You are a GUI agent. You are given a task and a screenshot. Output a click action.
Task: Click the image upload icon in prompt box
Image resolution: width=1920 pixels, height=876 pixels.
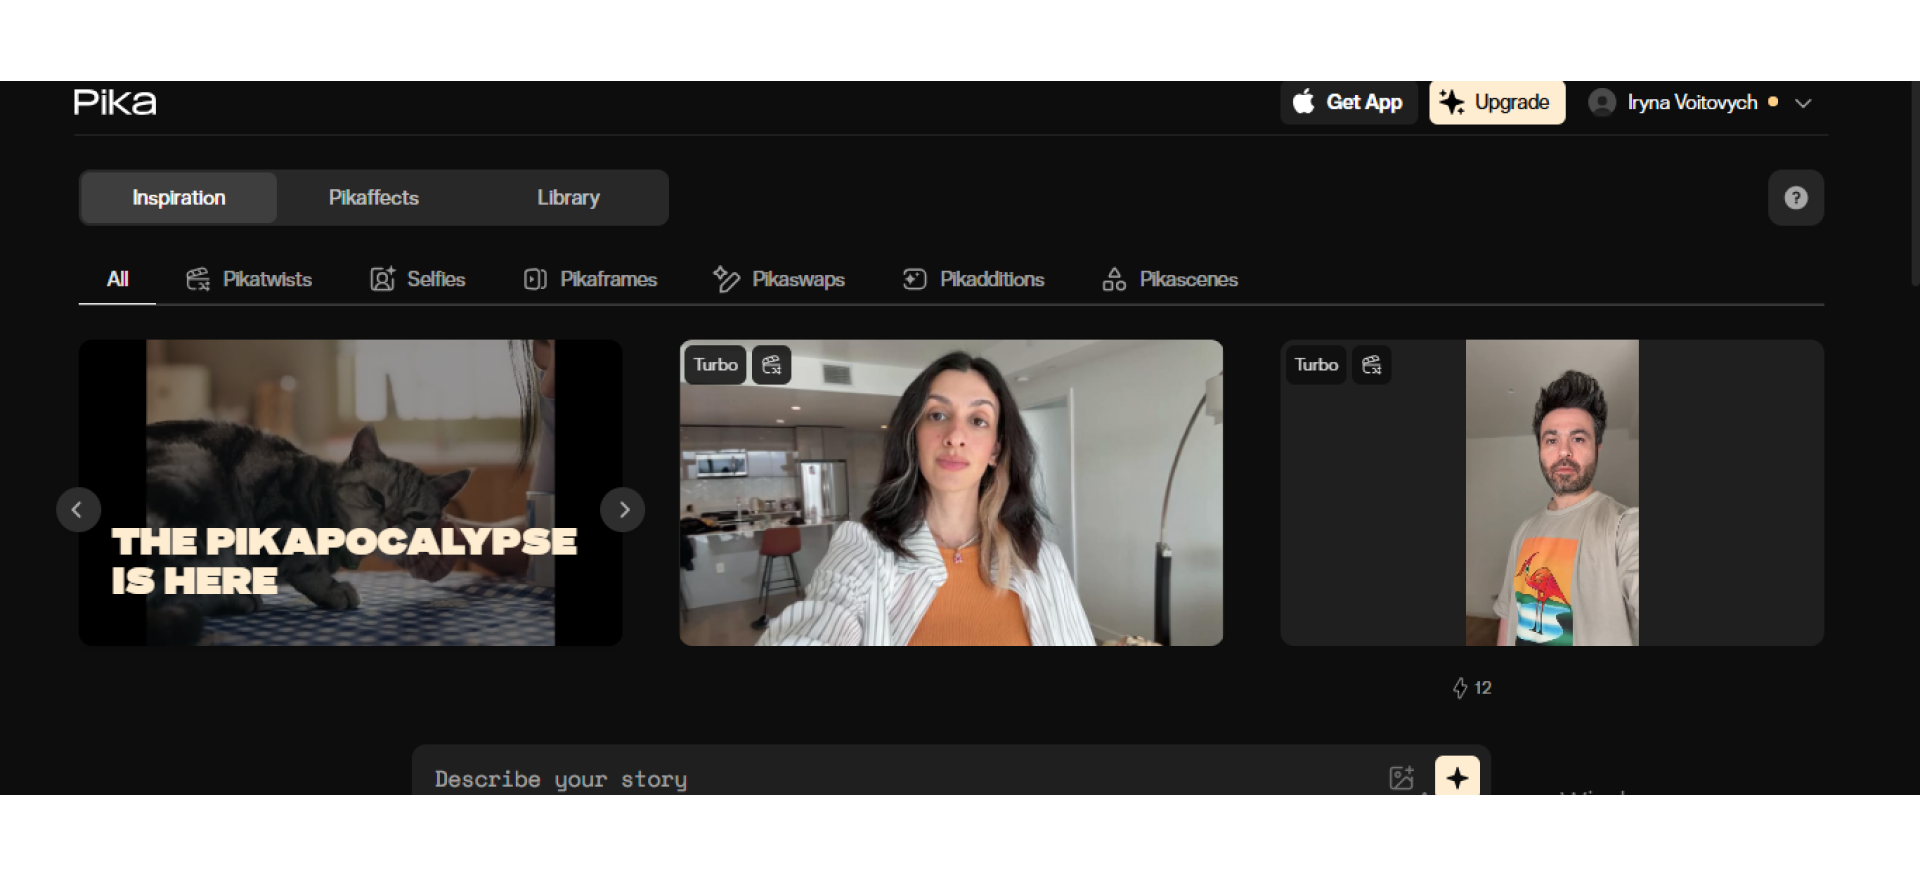point(1402,777)
